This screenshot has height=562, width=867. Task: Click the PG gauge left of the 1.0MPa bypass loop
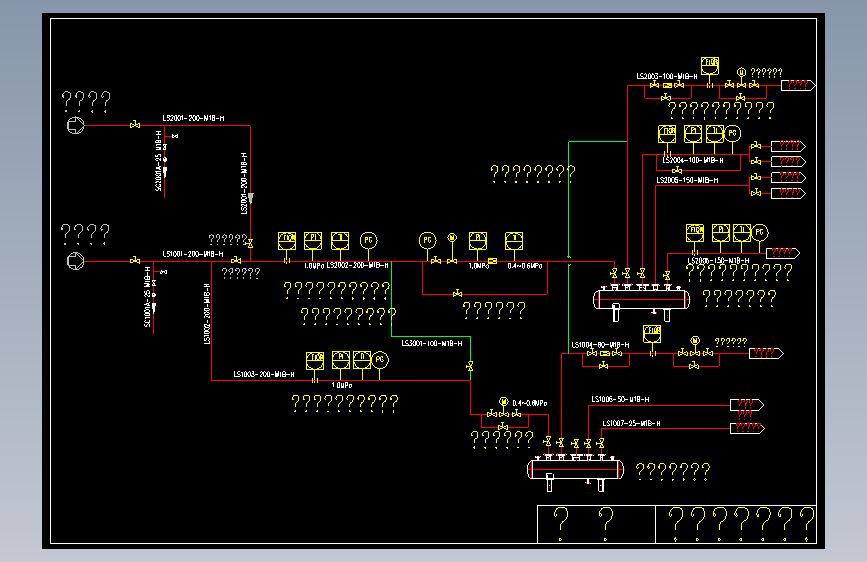427,241
